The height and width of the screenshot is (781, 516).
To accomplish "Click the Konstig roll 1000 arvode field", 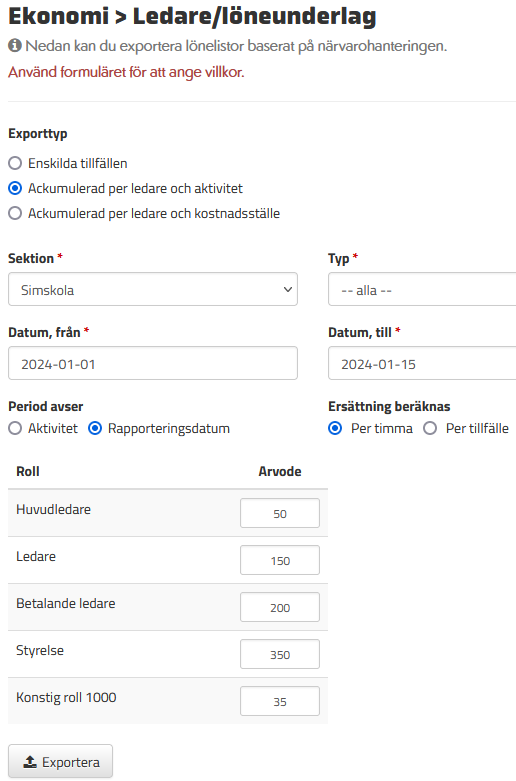I will (280, 701).
